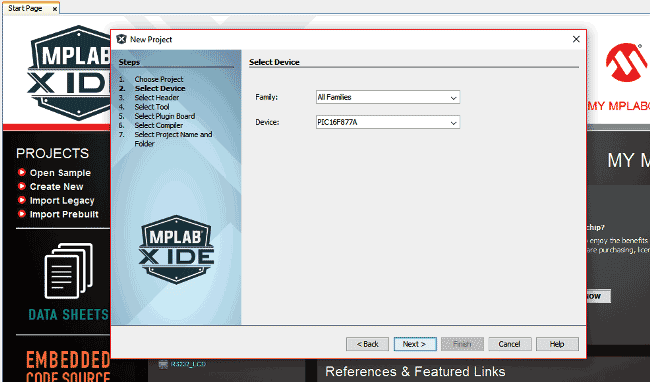Click the MY MPLAB red heading
This screenshot has width=650, height=382.
pyautogui.click(x=618, y=106)
